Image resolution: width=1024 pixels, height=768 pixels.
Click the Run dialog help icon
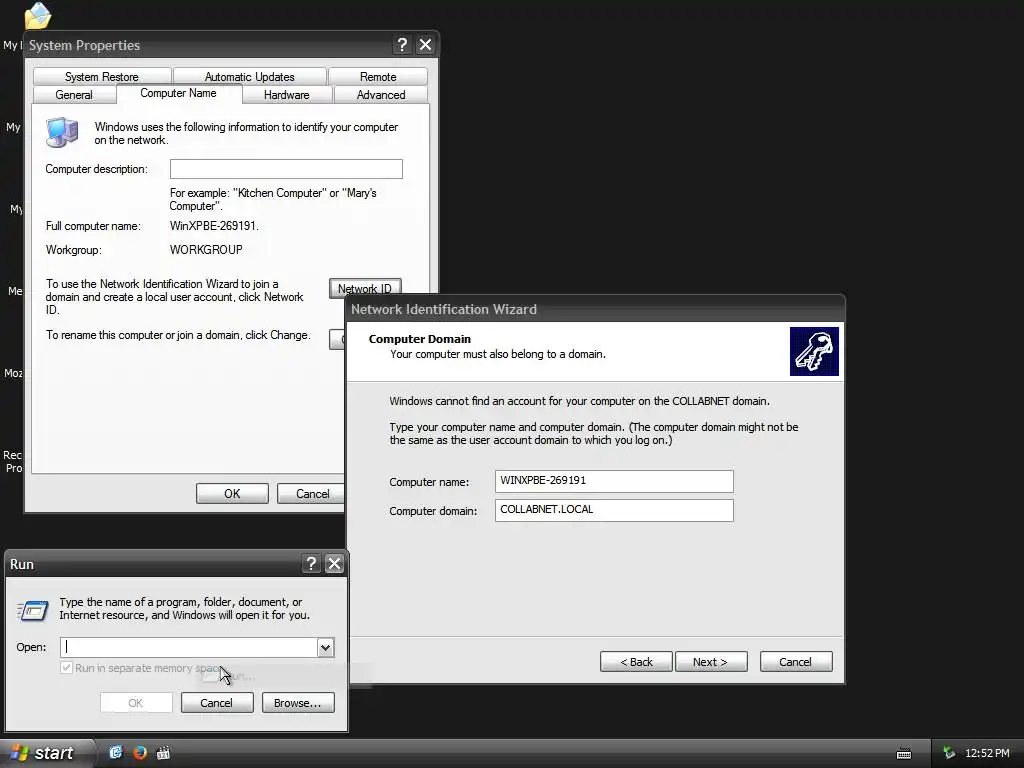(312, 564)
